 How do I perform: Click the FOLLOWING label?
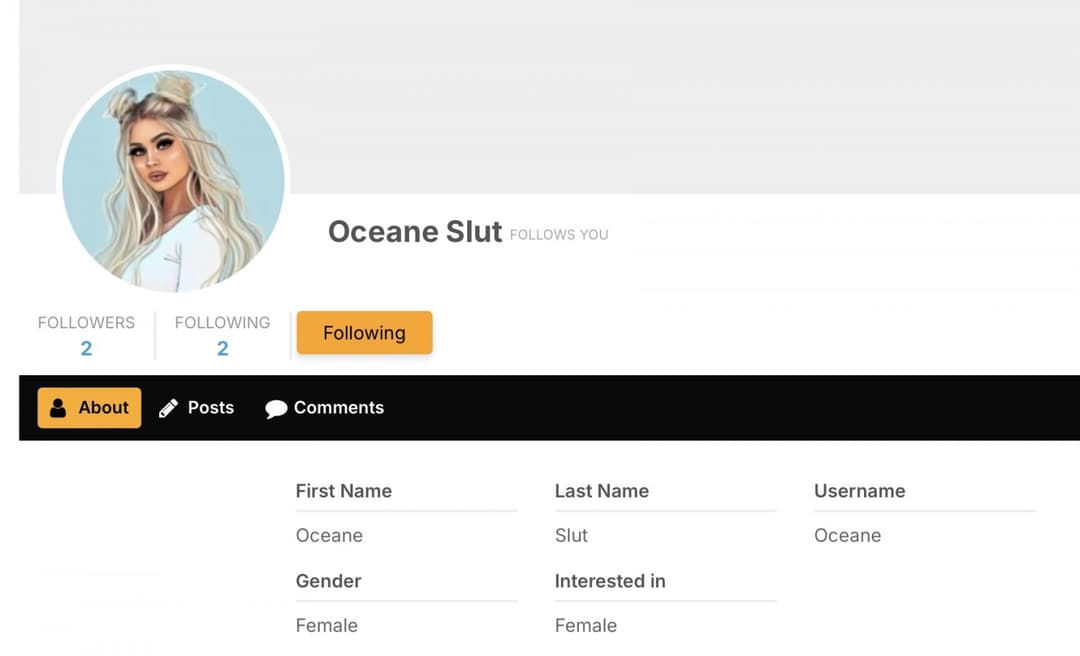222,322
